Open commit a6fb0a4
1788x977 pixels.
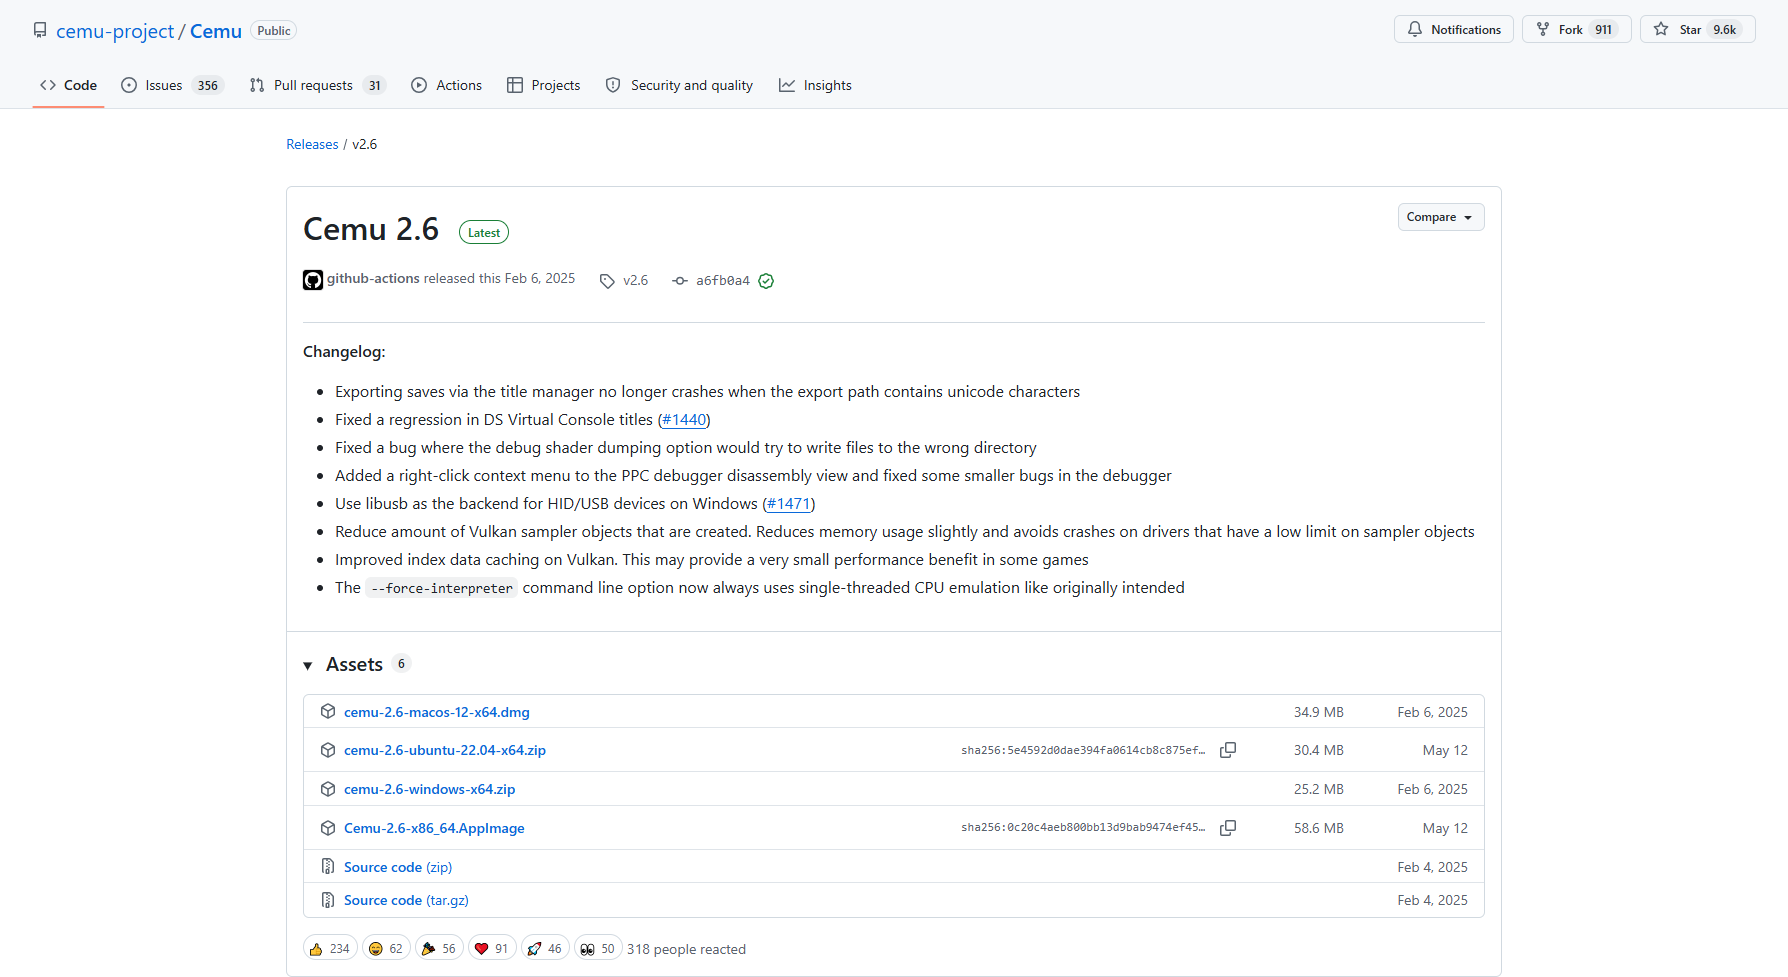[723, 281]
